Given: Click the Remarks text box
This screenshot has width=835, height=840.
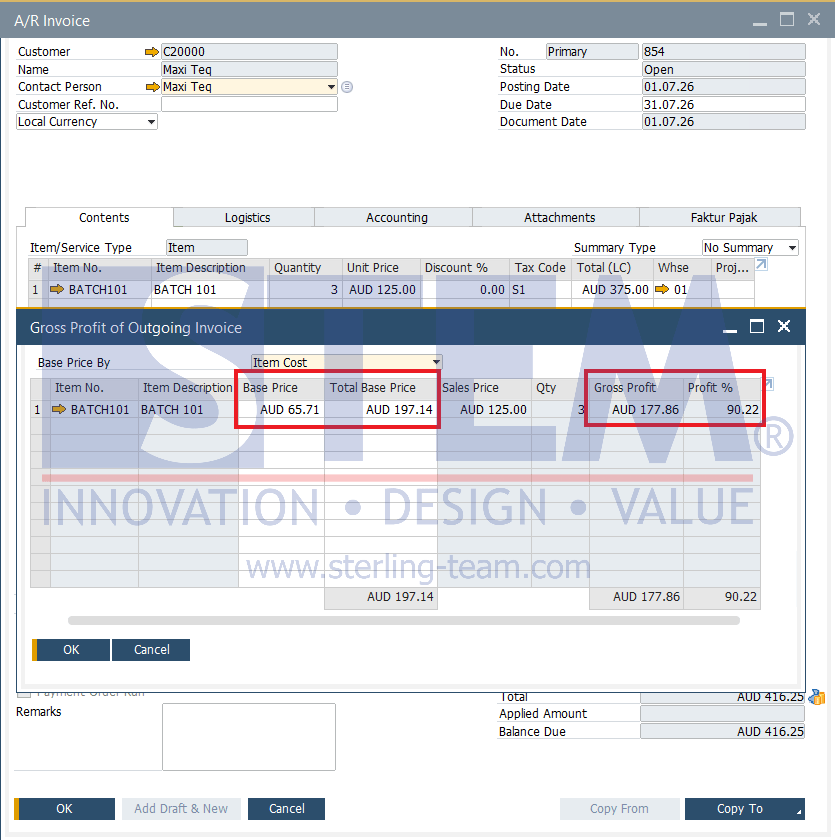Looking at the screenshot, I should (x=249, y=737).
